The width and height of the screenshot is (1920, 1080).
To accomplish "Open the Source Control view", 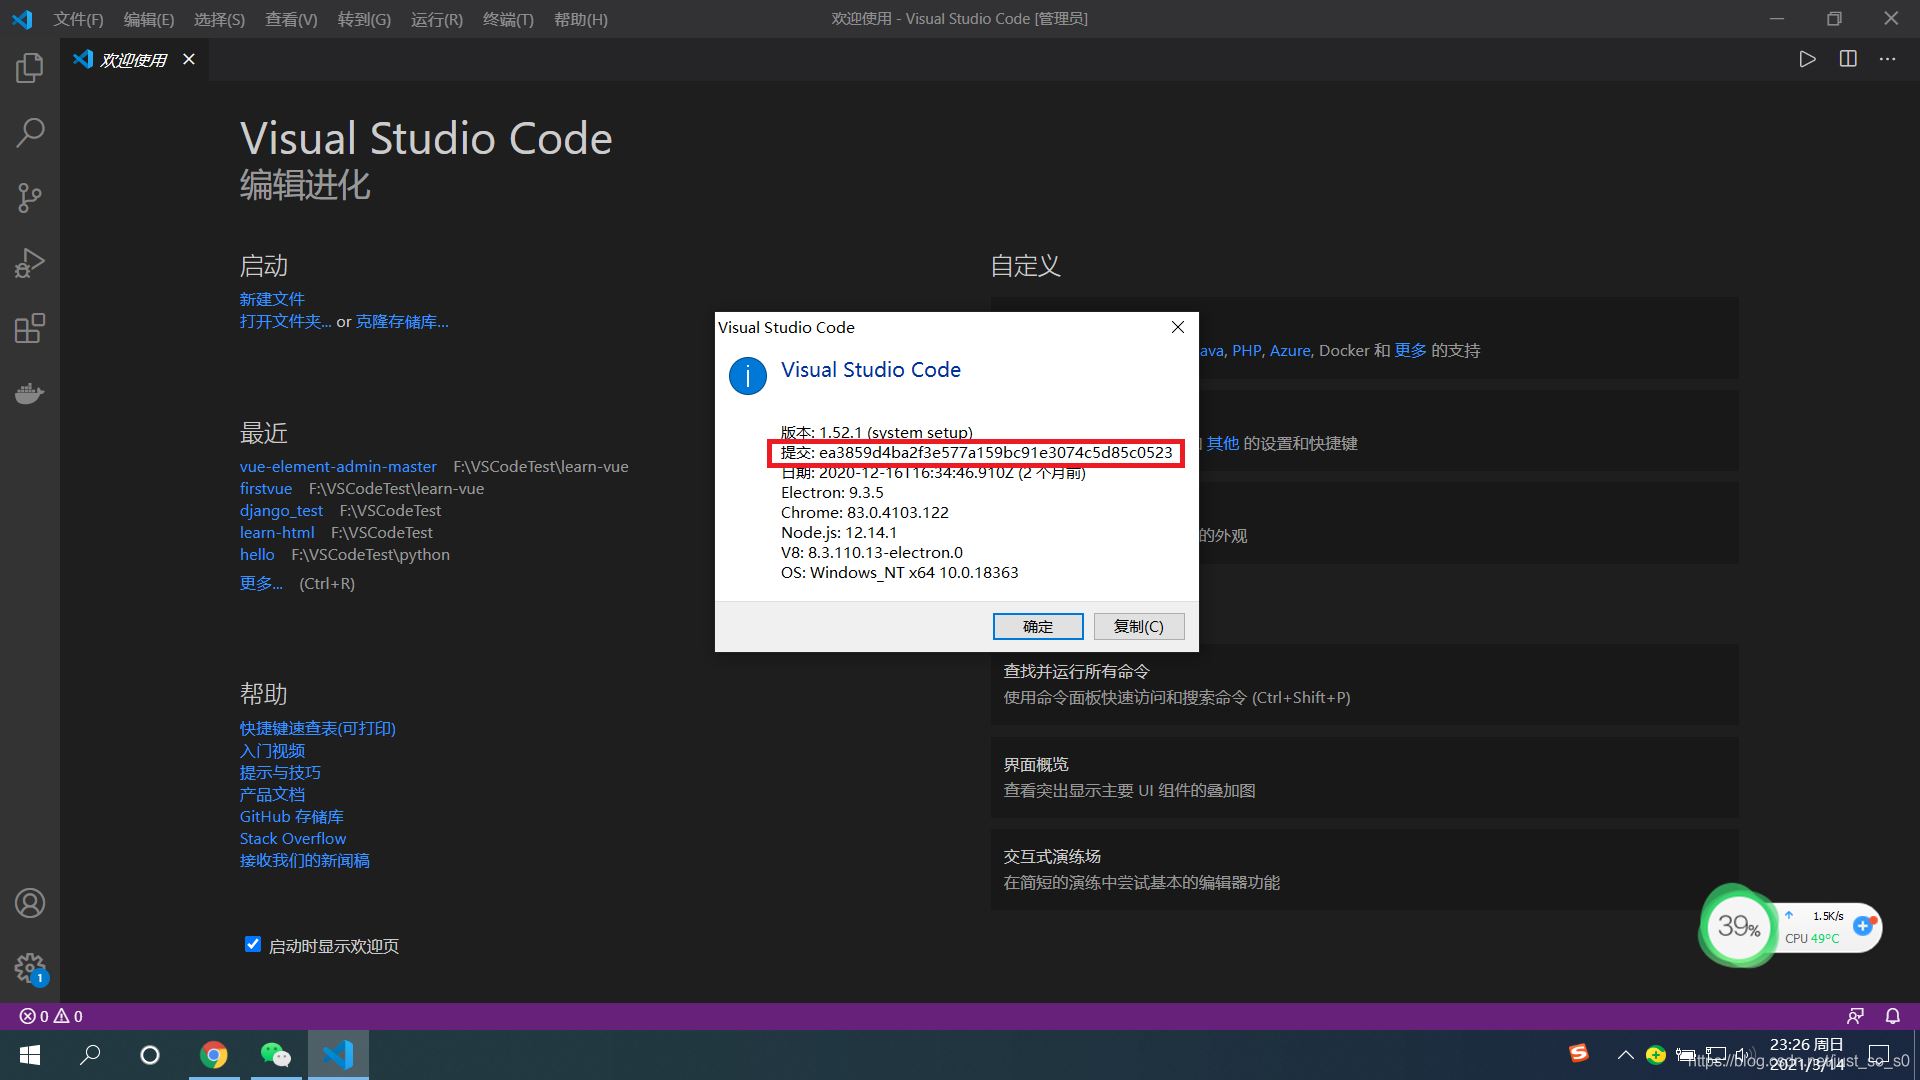I will [30, 197].
